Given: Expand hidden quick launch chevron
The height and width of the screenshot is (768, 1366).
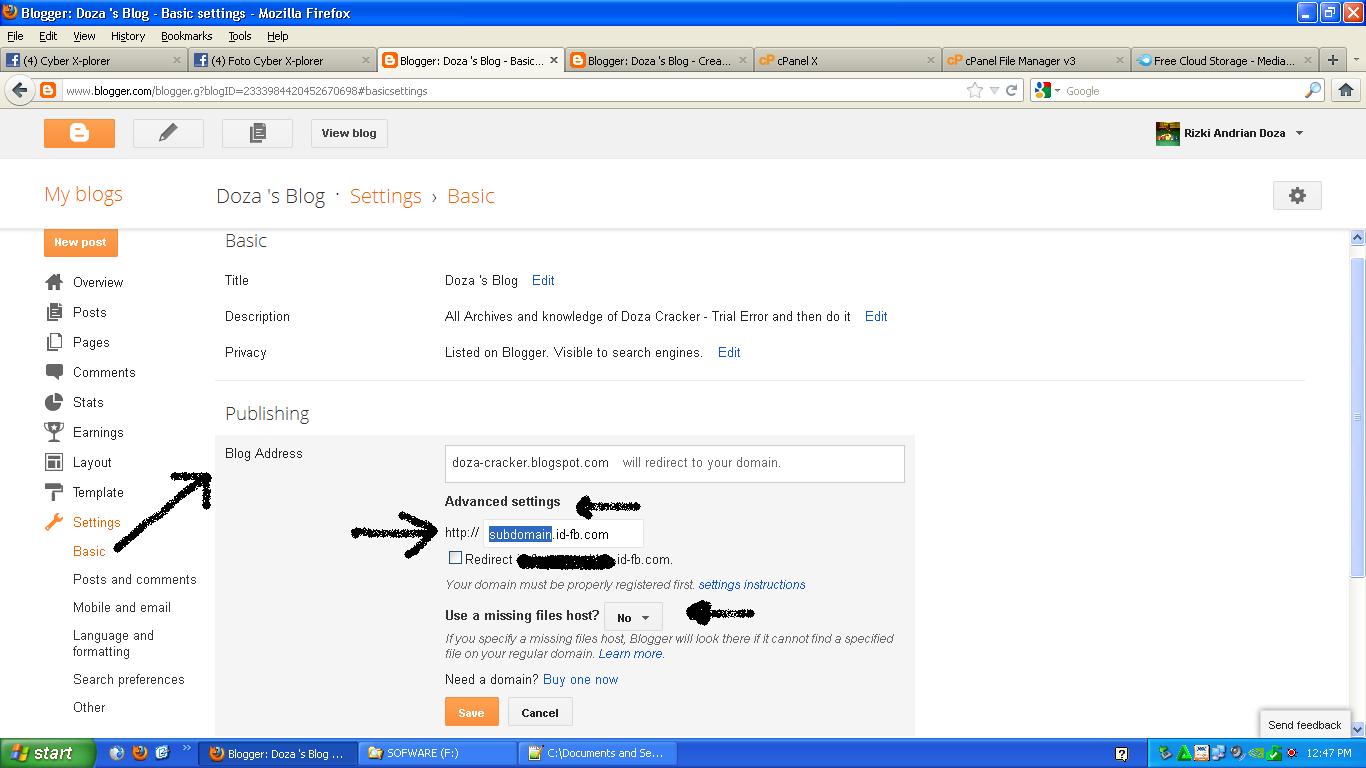Looking at the screenshot, I should [x=186, y=748].
